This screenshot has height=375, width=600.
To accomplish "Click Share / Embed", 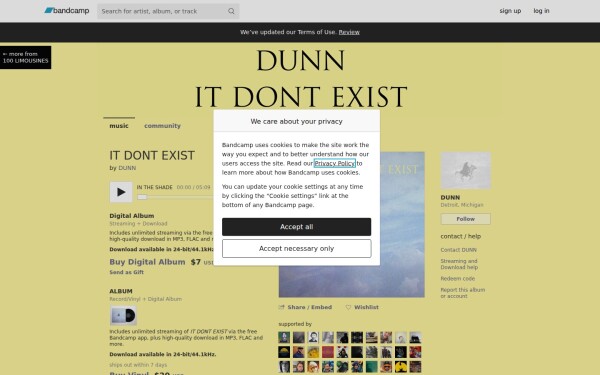I will pos(305,307).
